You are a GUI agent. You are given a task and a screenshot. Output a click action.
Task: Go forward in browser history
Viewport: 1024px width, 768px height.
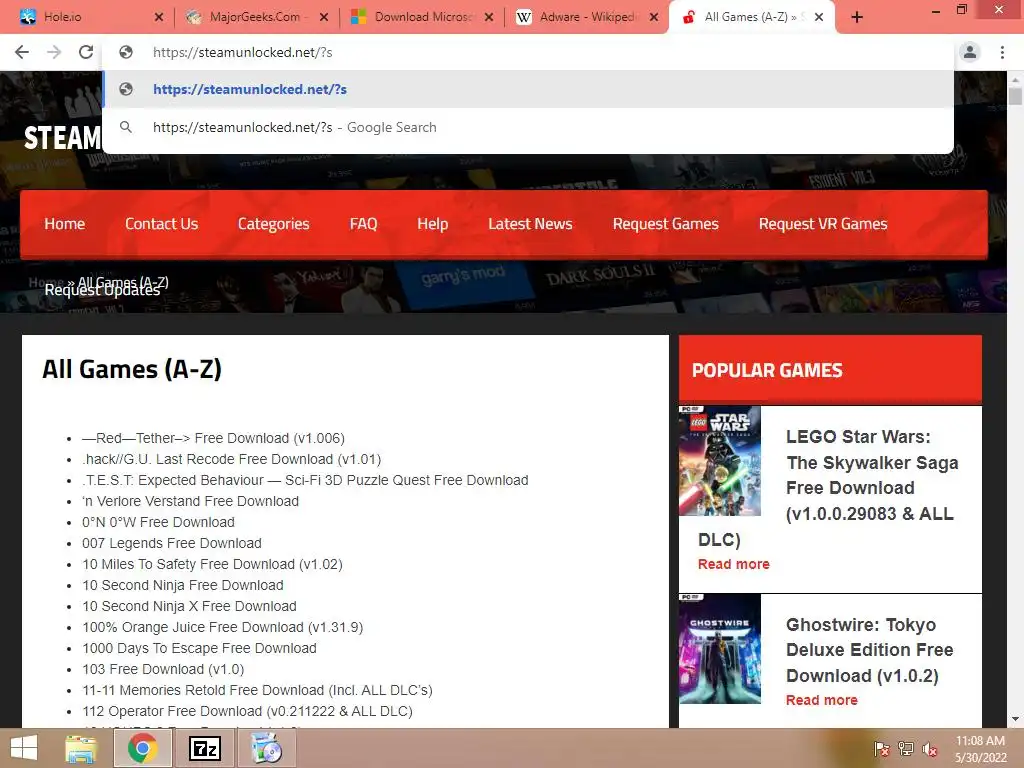[54, 52]
